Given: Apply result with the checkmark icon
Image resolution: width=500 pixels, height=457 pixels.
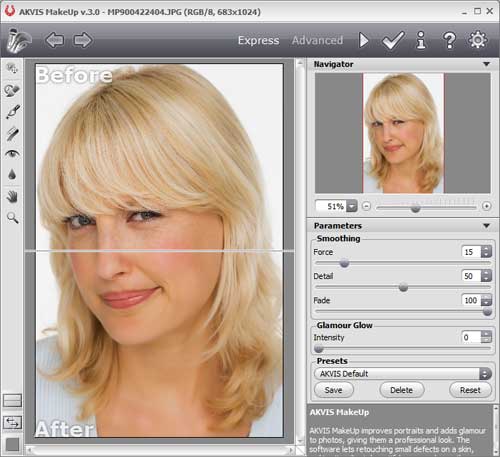Looking at the screenshot, I should (393, 41).
